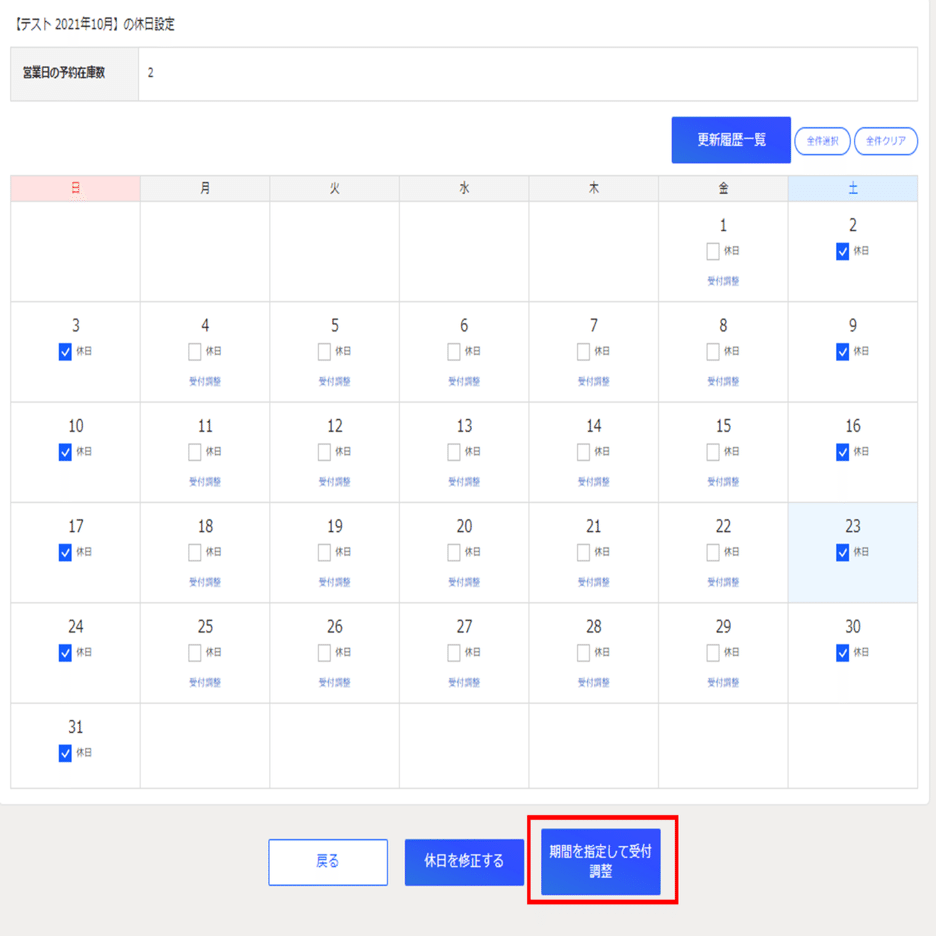The image size is (936, 936).
Task: Open 受付調整 link for day 4
Action: [x=205, y=381]
